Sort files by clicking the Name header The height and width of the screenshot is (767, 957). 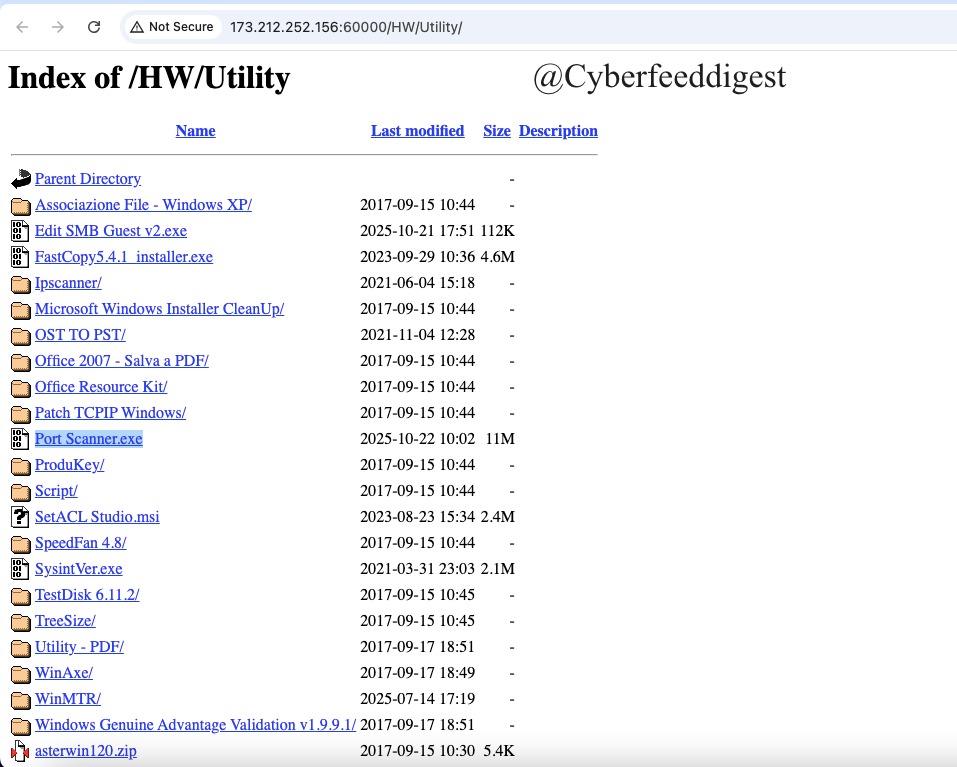pos(195,131)
